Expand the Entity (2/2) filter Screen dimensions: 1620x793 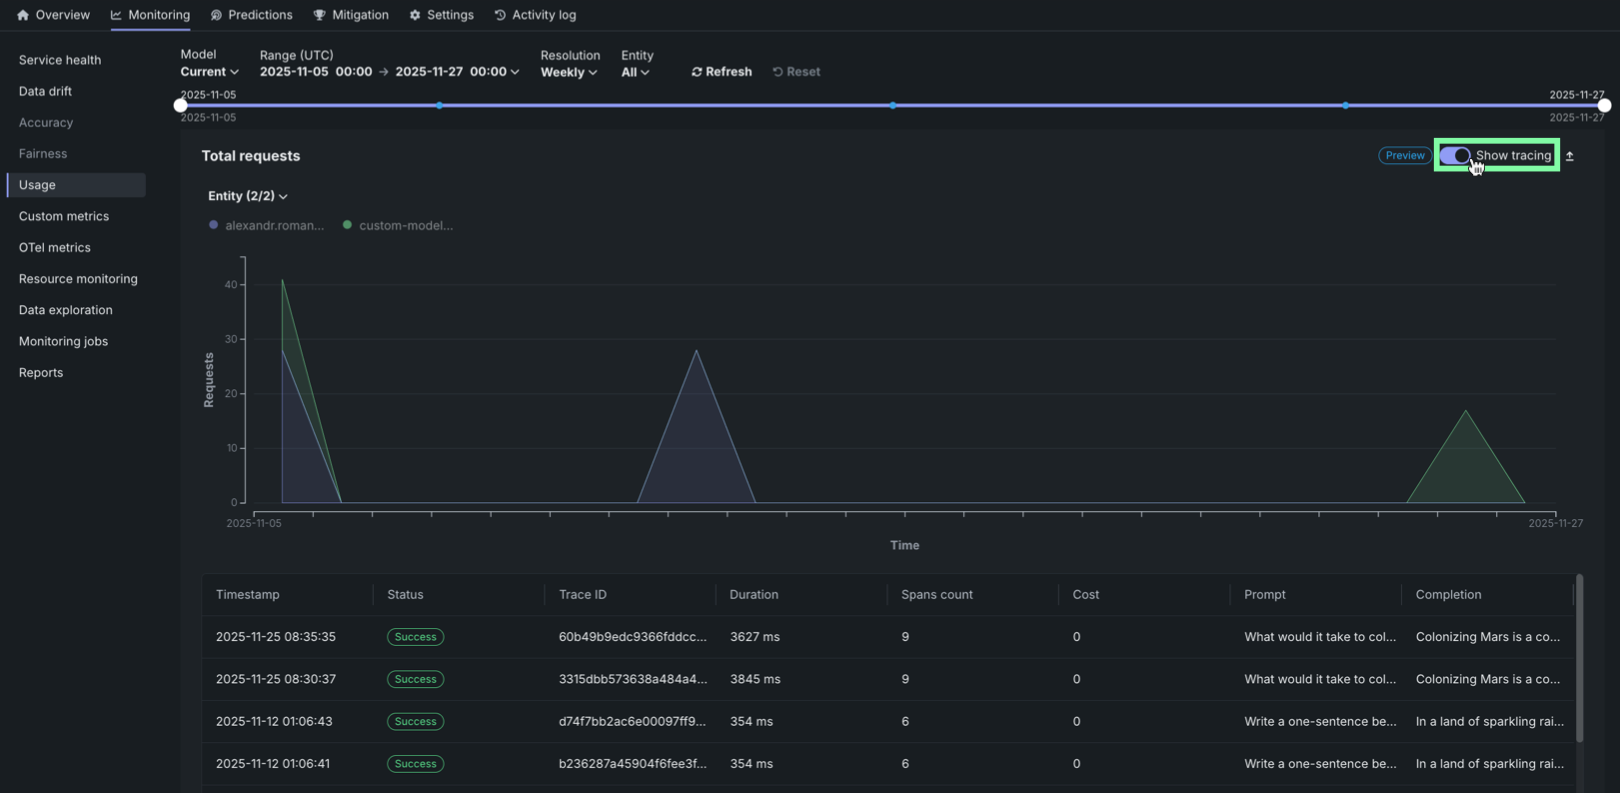(247, 196)
